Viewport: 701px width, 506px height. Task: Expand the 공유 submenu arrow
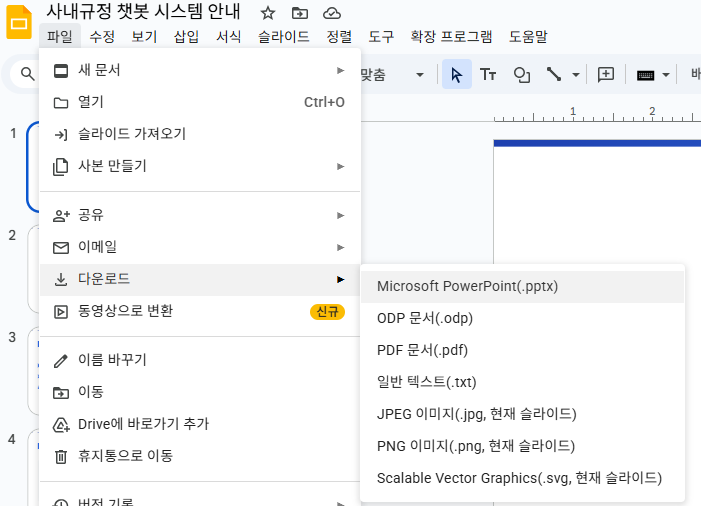[341, 215]
